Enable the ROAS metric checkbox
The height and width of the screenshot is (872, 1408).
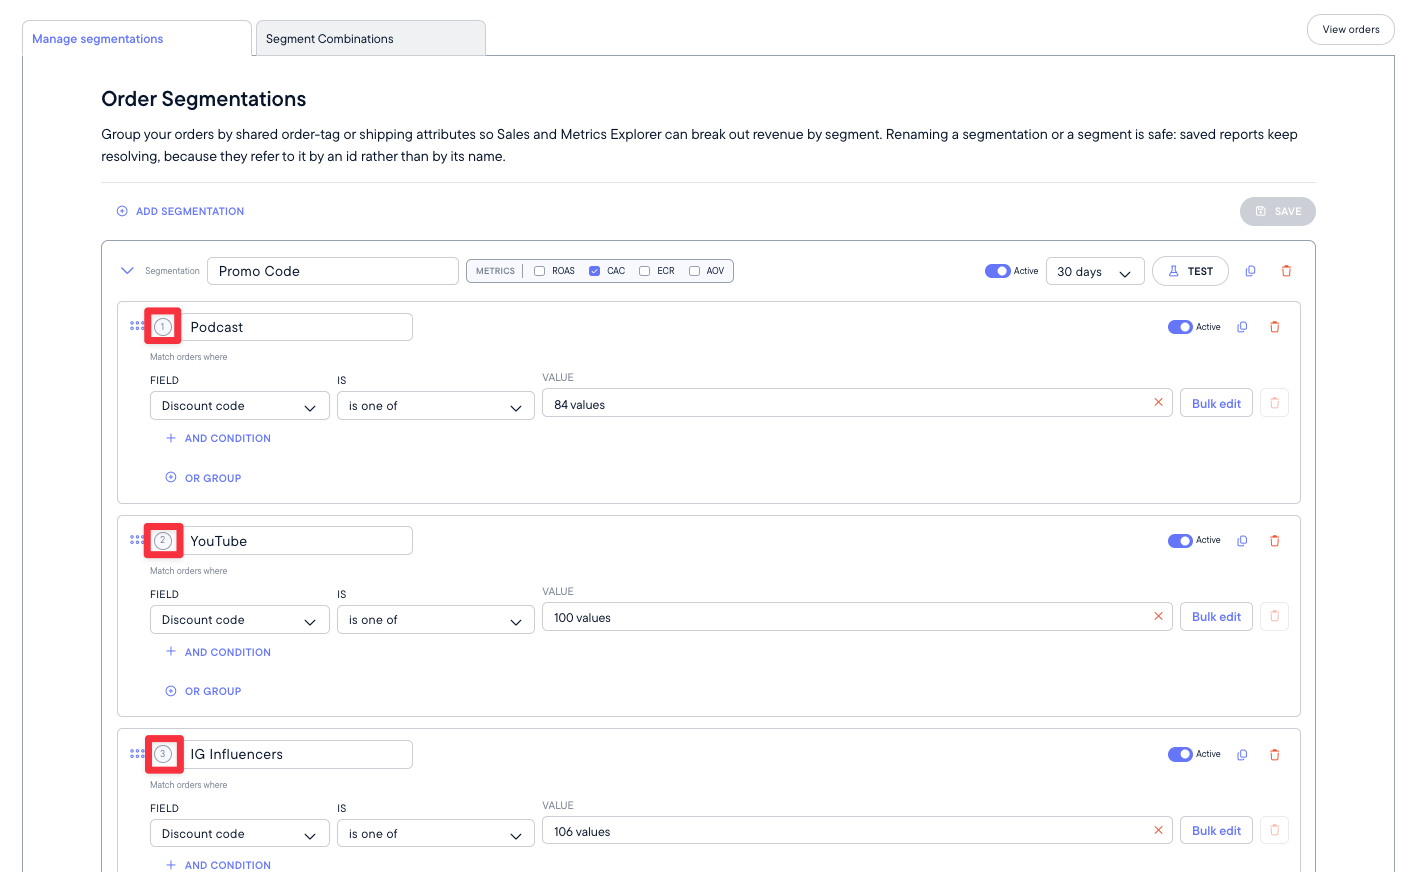[x=540, y=271]
